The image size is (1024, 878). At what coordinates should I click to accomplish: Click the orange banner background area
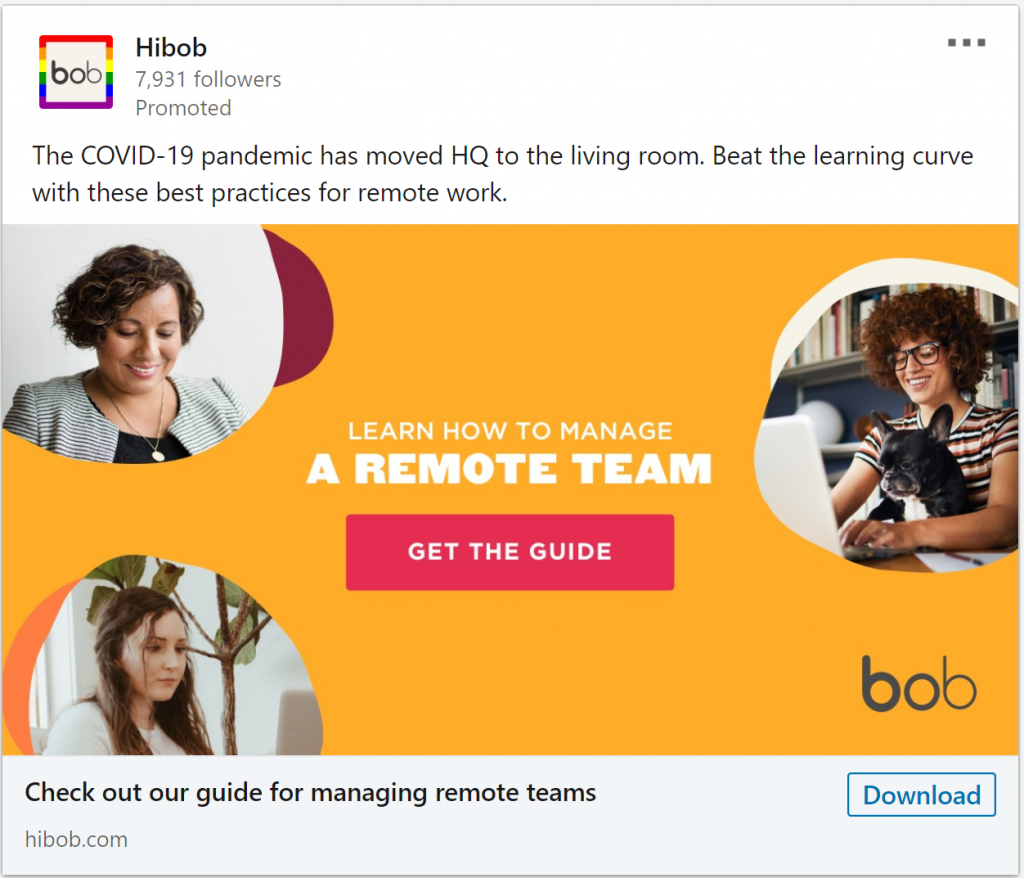pos(522,314)
